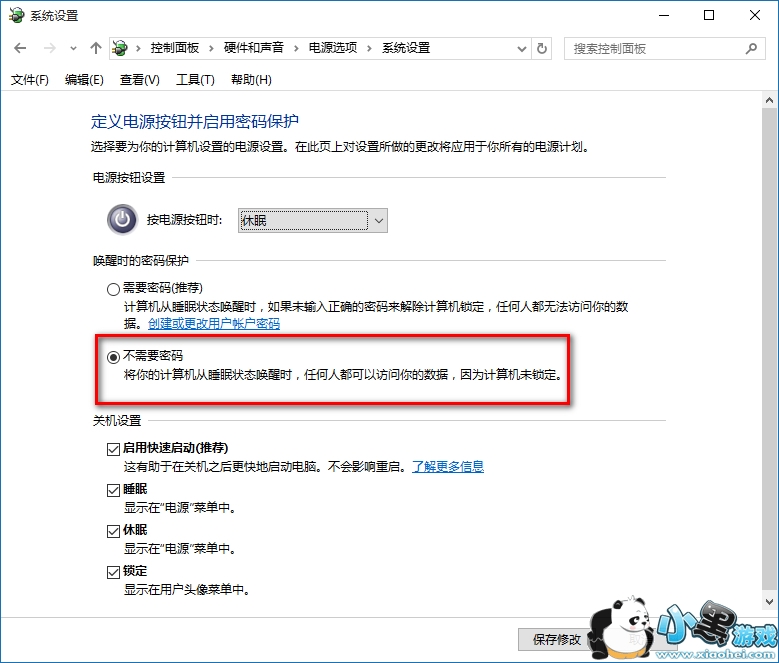Click the 关机设置 section label
Screen dimensions: 779x663
coord(117,421)
